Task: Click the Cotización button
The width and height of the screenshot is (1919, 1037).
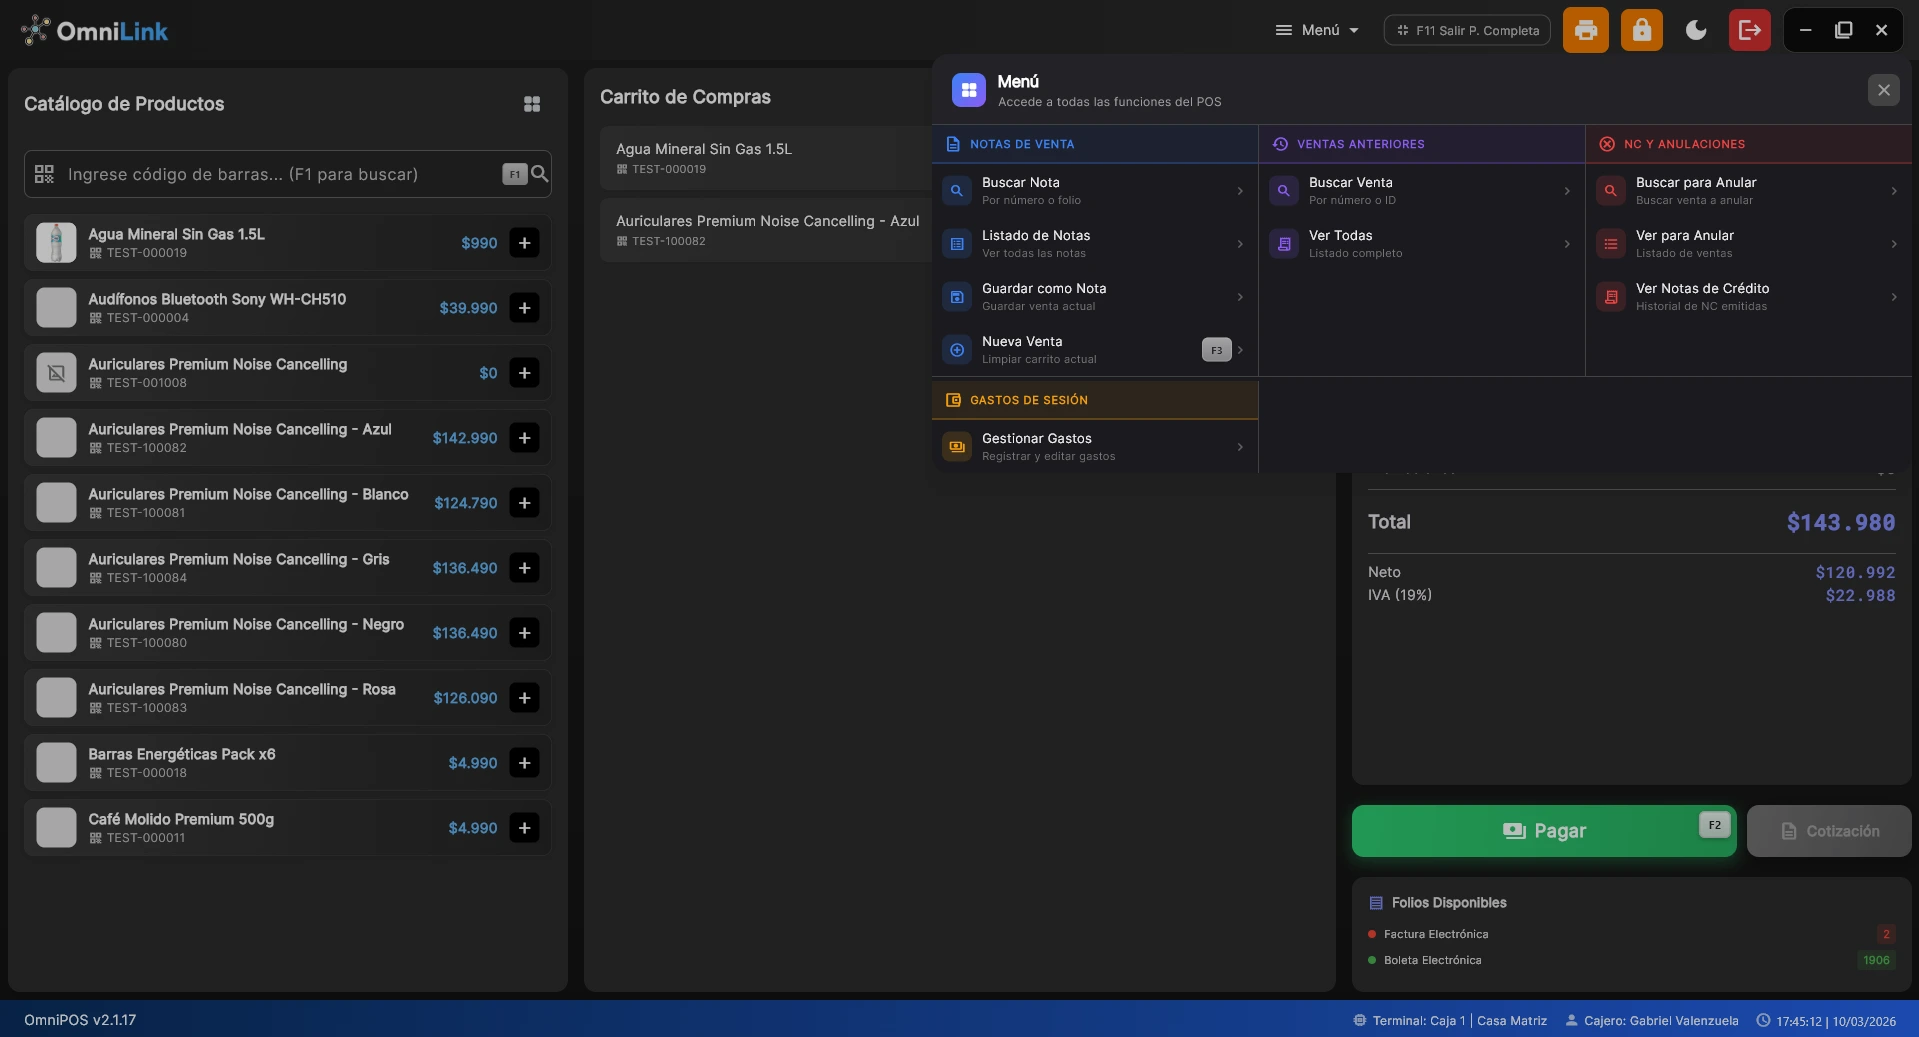Action: point(1829,831)
